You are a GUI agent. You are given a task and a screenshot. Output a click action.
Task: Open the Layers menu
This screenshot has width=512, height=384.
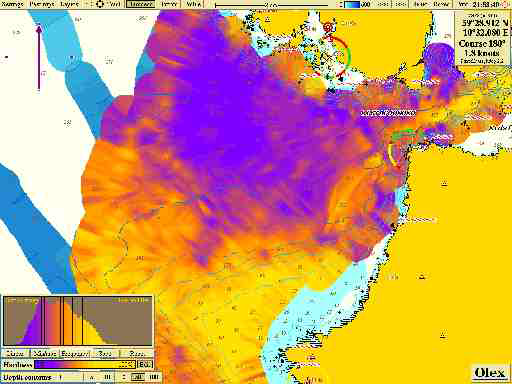pos(70,4)
